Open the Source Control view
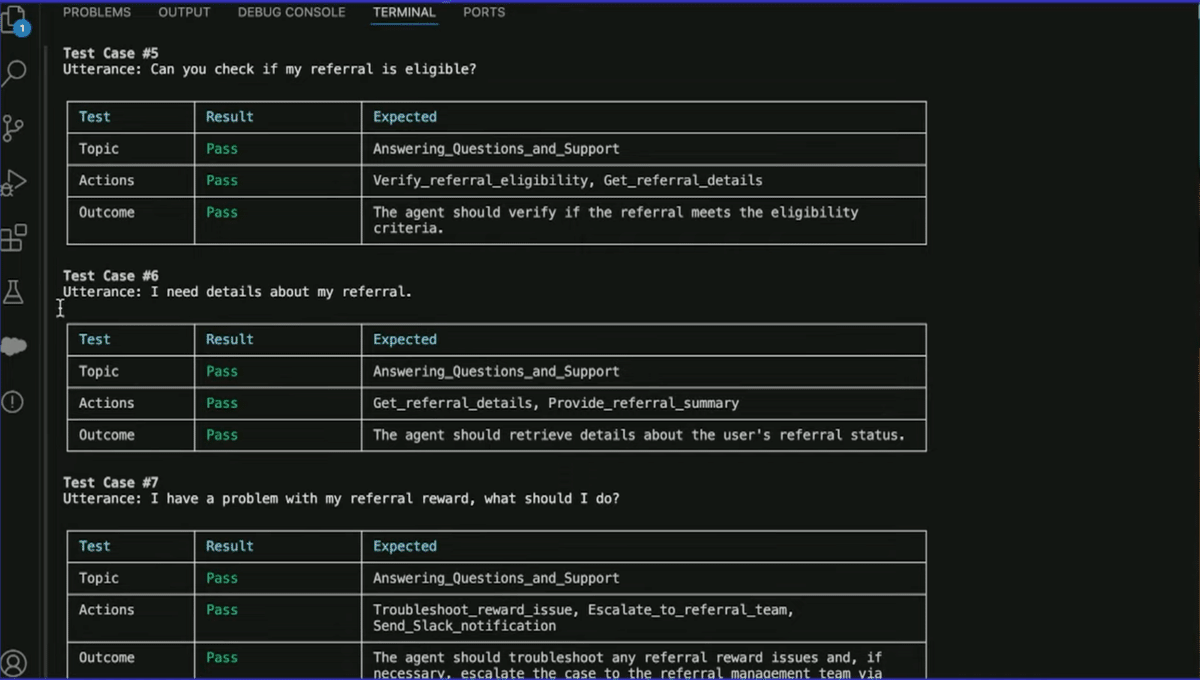 pyautogui.click(x=14, y=128)
